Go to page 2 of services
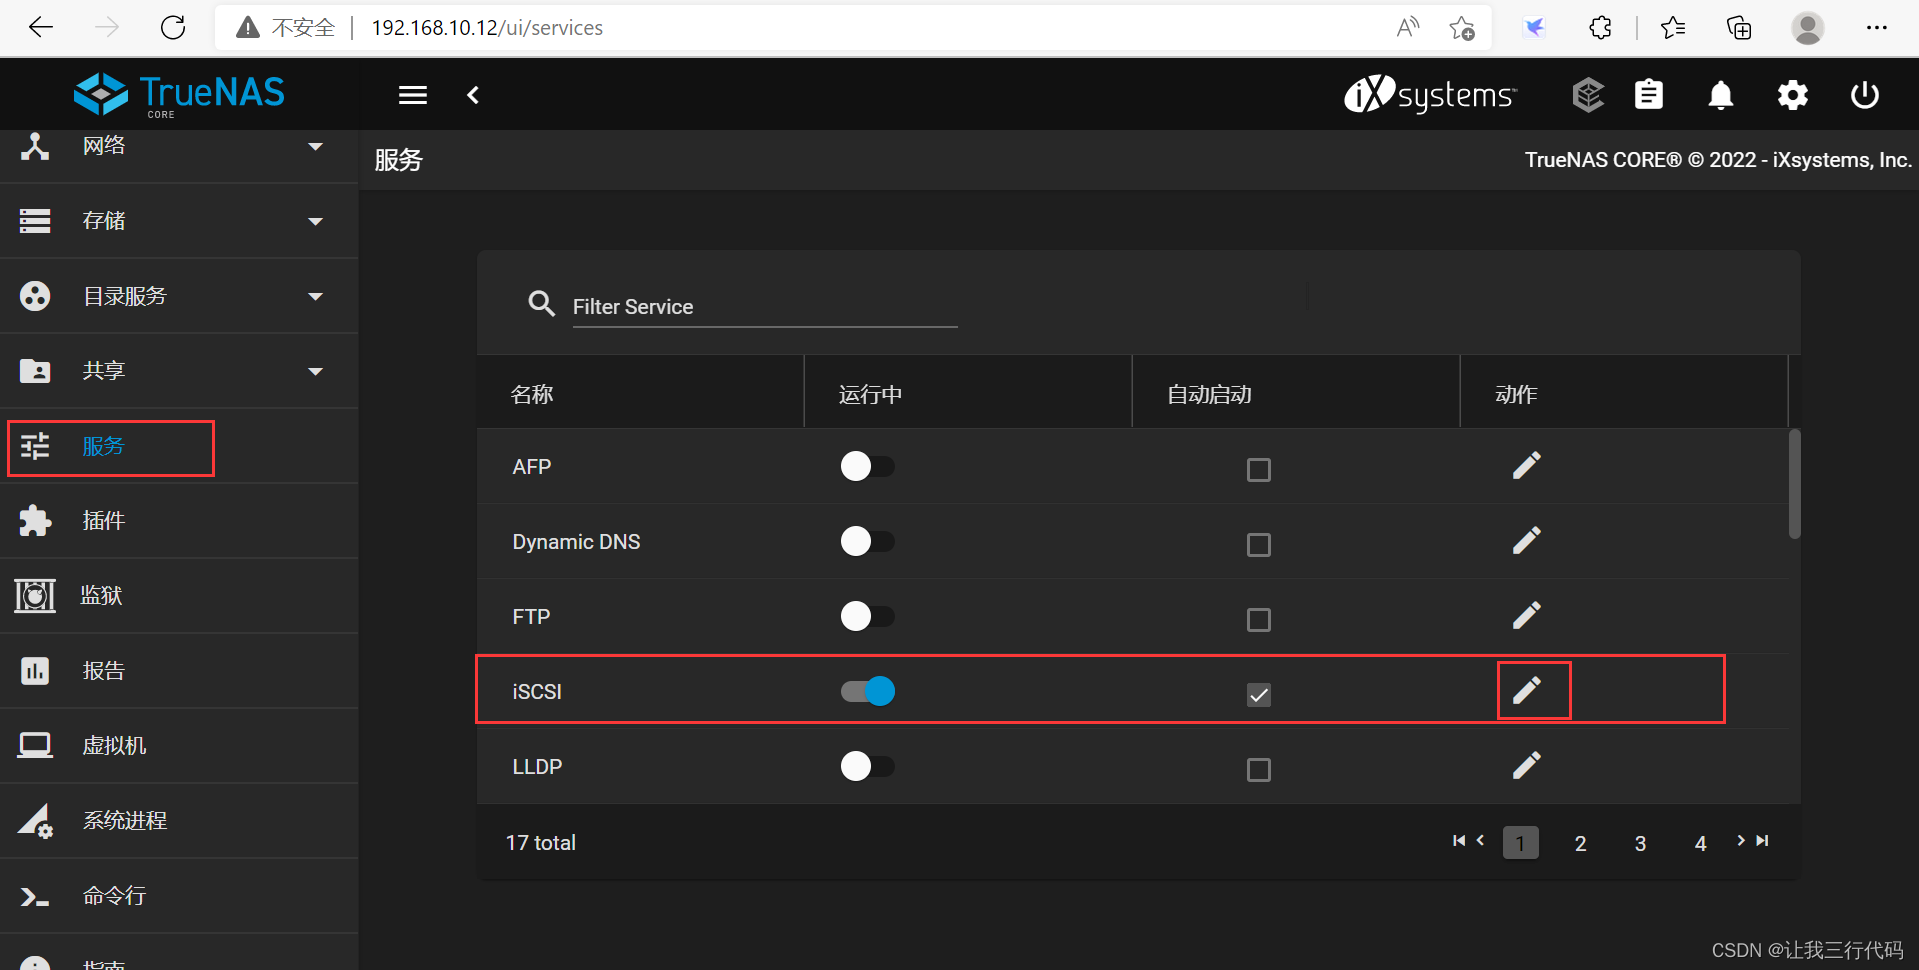 click(x=1580, y=843)
